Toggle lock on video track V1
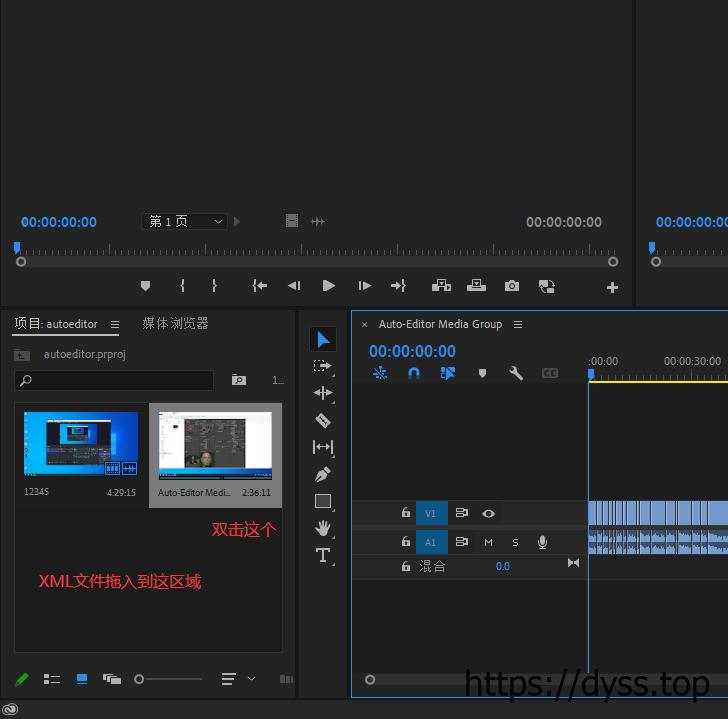The image size is (728, 719). coord(406,512)
